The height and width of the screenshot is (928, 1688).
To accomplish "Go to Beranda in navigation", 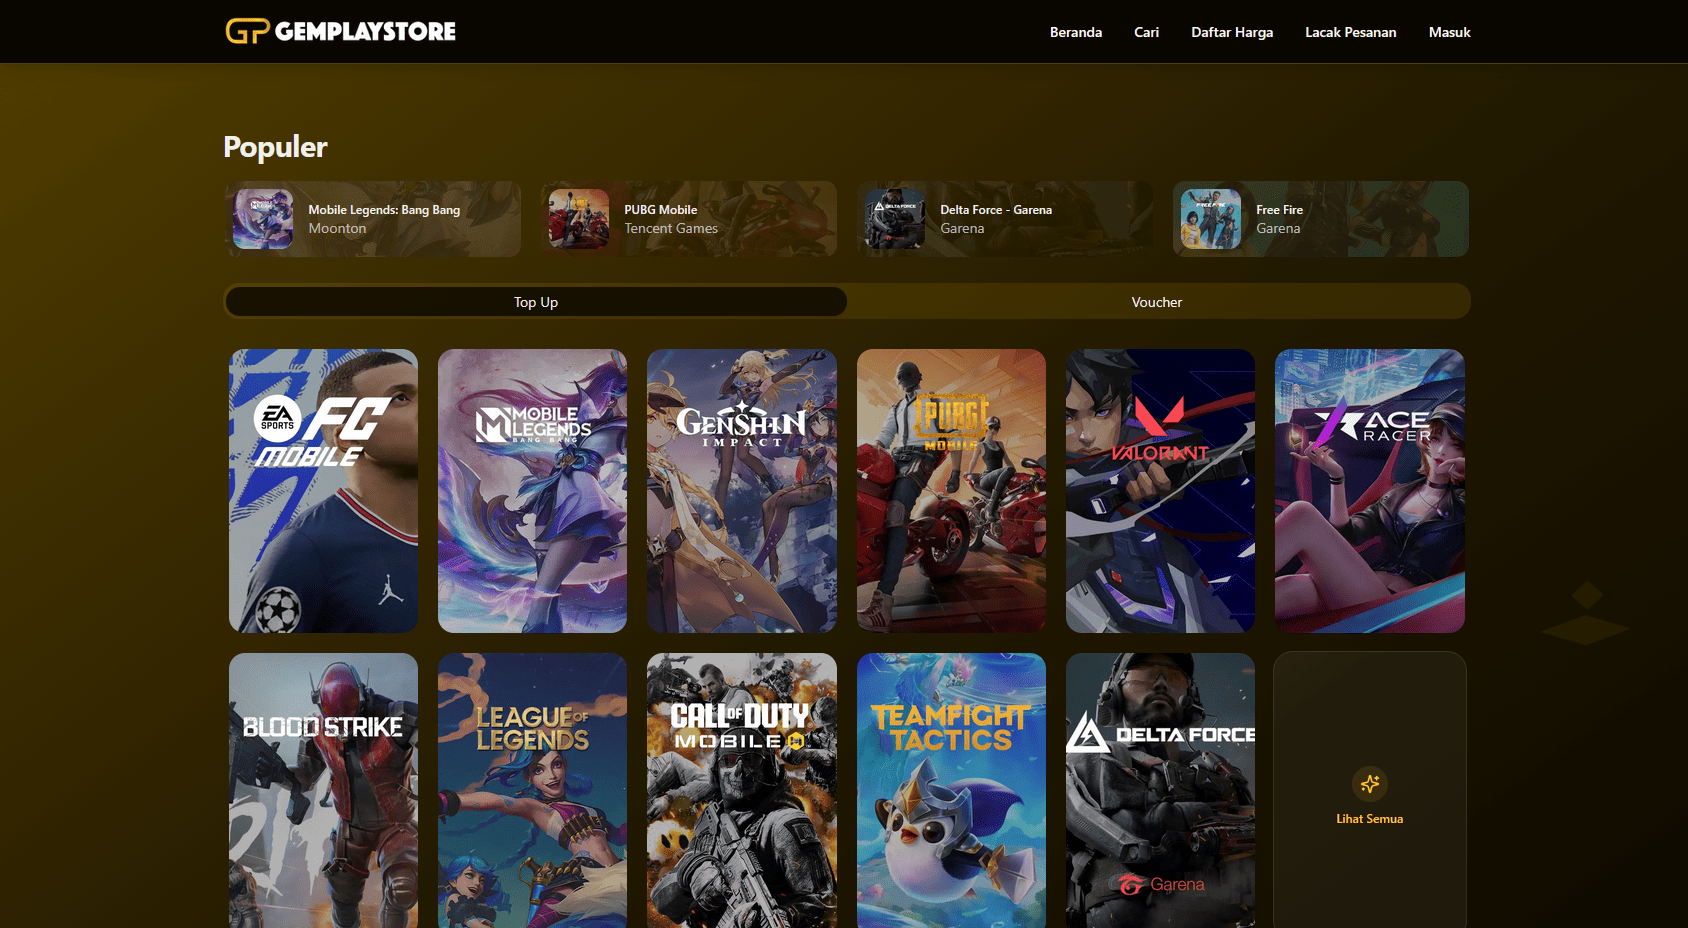I will click(x=1075, y=32).
